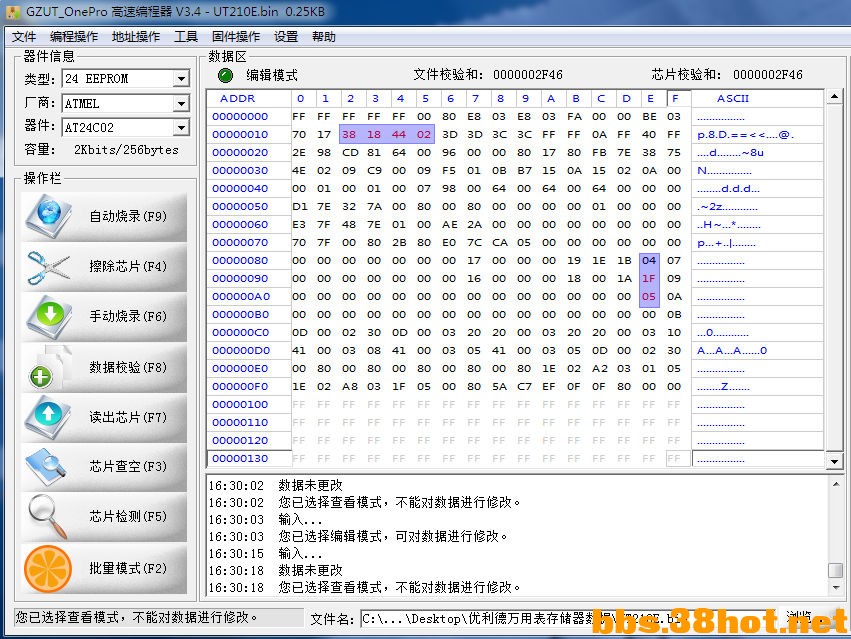Click the magnifying glass icon for 芯片检测 (F5)
Screen dimensions: 851x639
(x=48, y=516)
